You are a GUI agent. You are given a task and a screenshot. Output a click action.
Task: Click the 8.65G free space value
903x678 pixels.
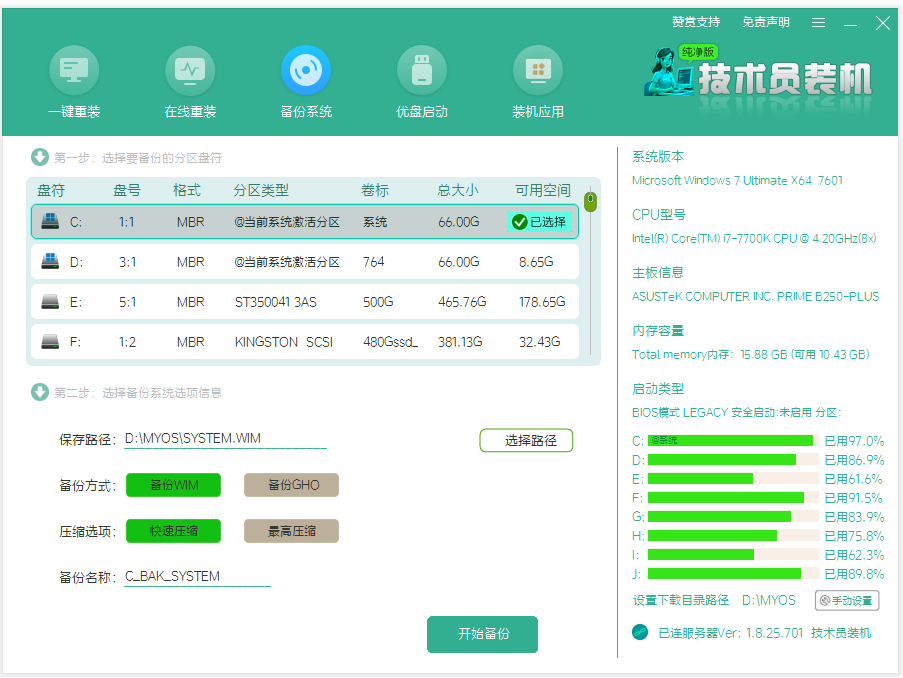pyautogui.click(x=536, y=262)
